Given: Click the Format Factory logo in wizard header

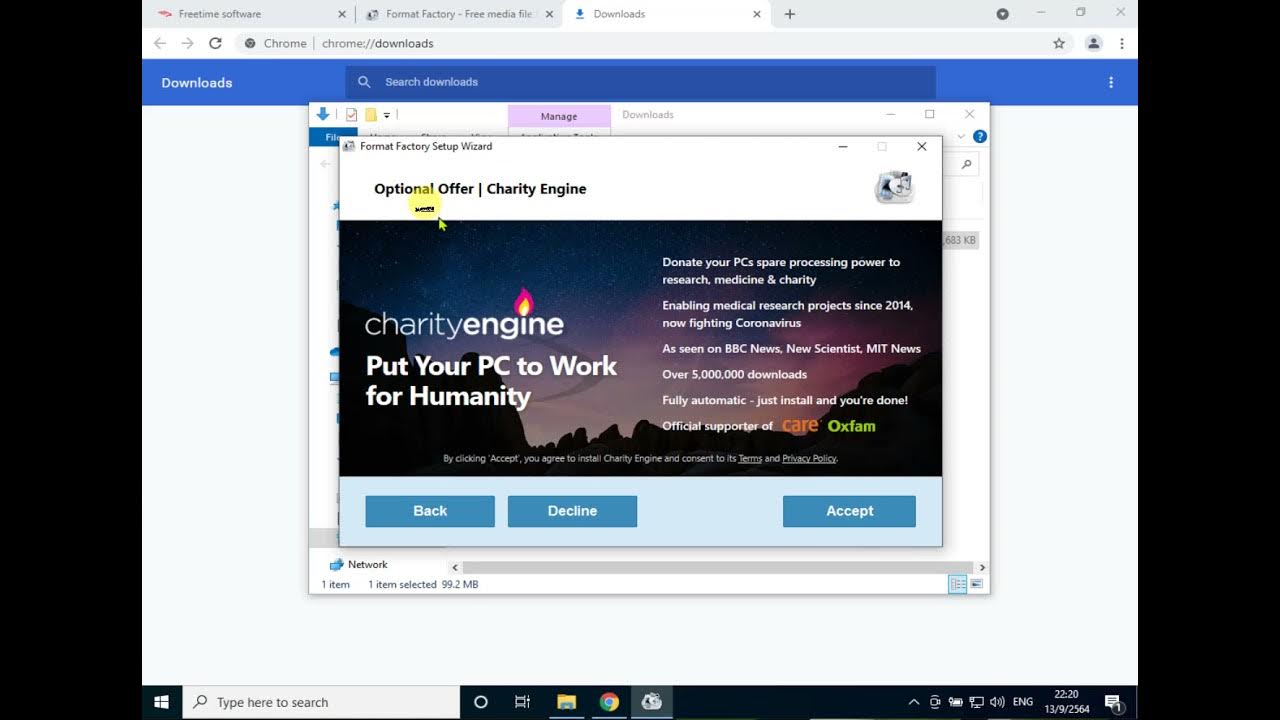Looking at the screenshot, I should 894,187.
